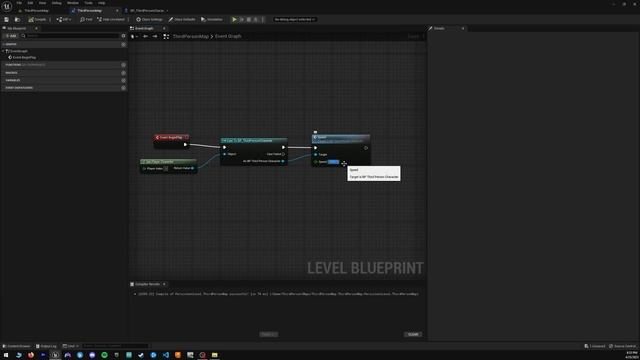Open the Help menu
Screen dimensions: 640x360
(x=102, y=3)
